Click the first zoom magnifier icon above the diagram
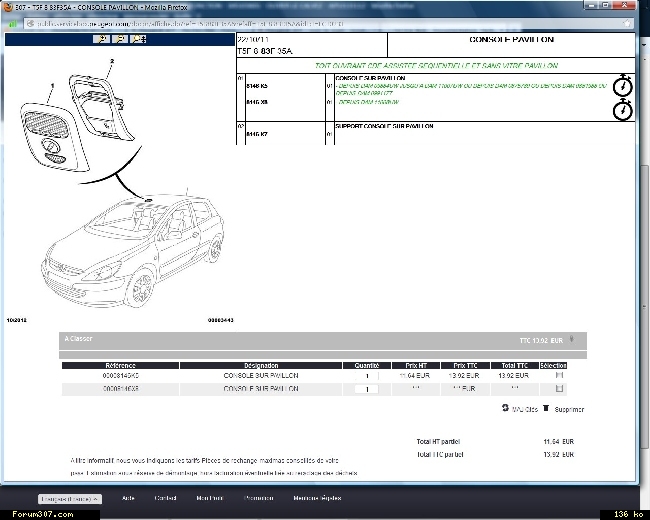 [x=101, y=39]
